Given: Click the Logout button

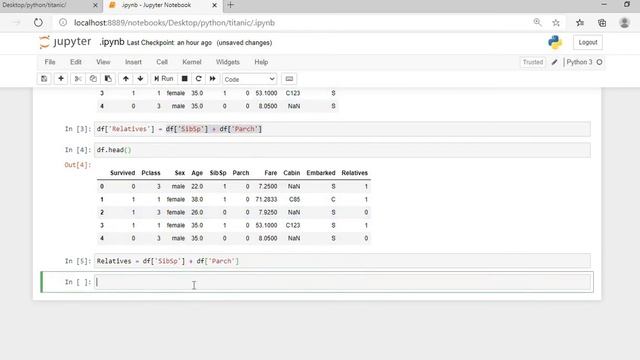Looking at the screenshot, I should (588, 42).
